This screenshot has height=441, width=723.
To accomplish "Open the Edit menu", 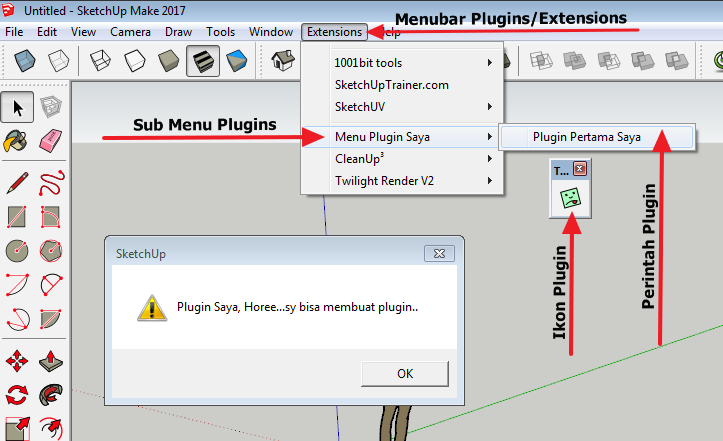I will tap(47, 32).
